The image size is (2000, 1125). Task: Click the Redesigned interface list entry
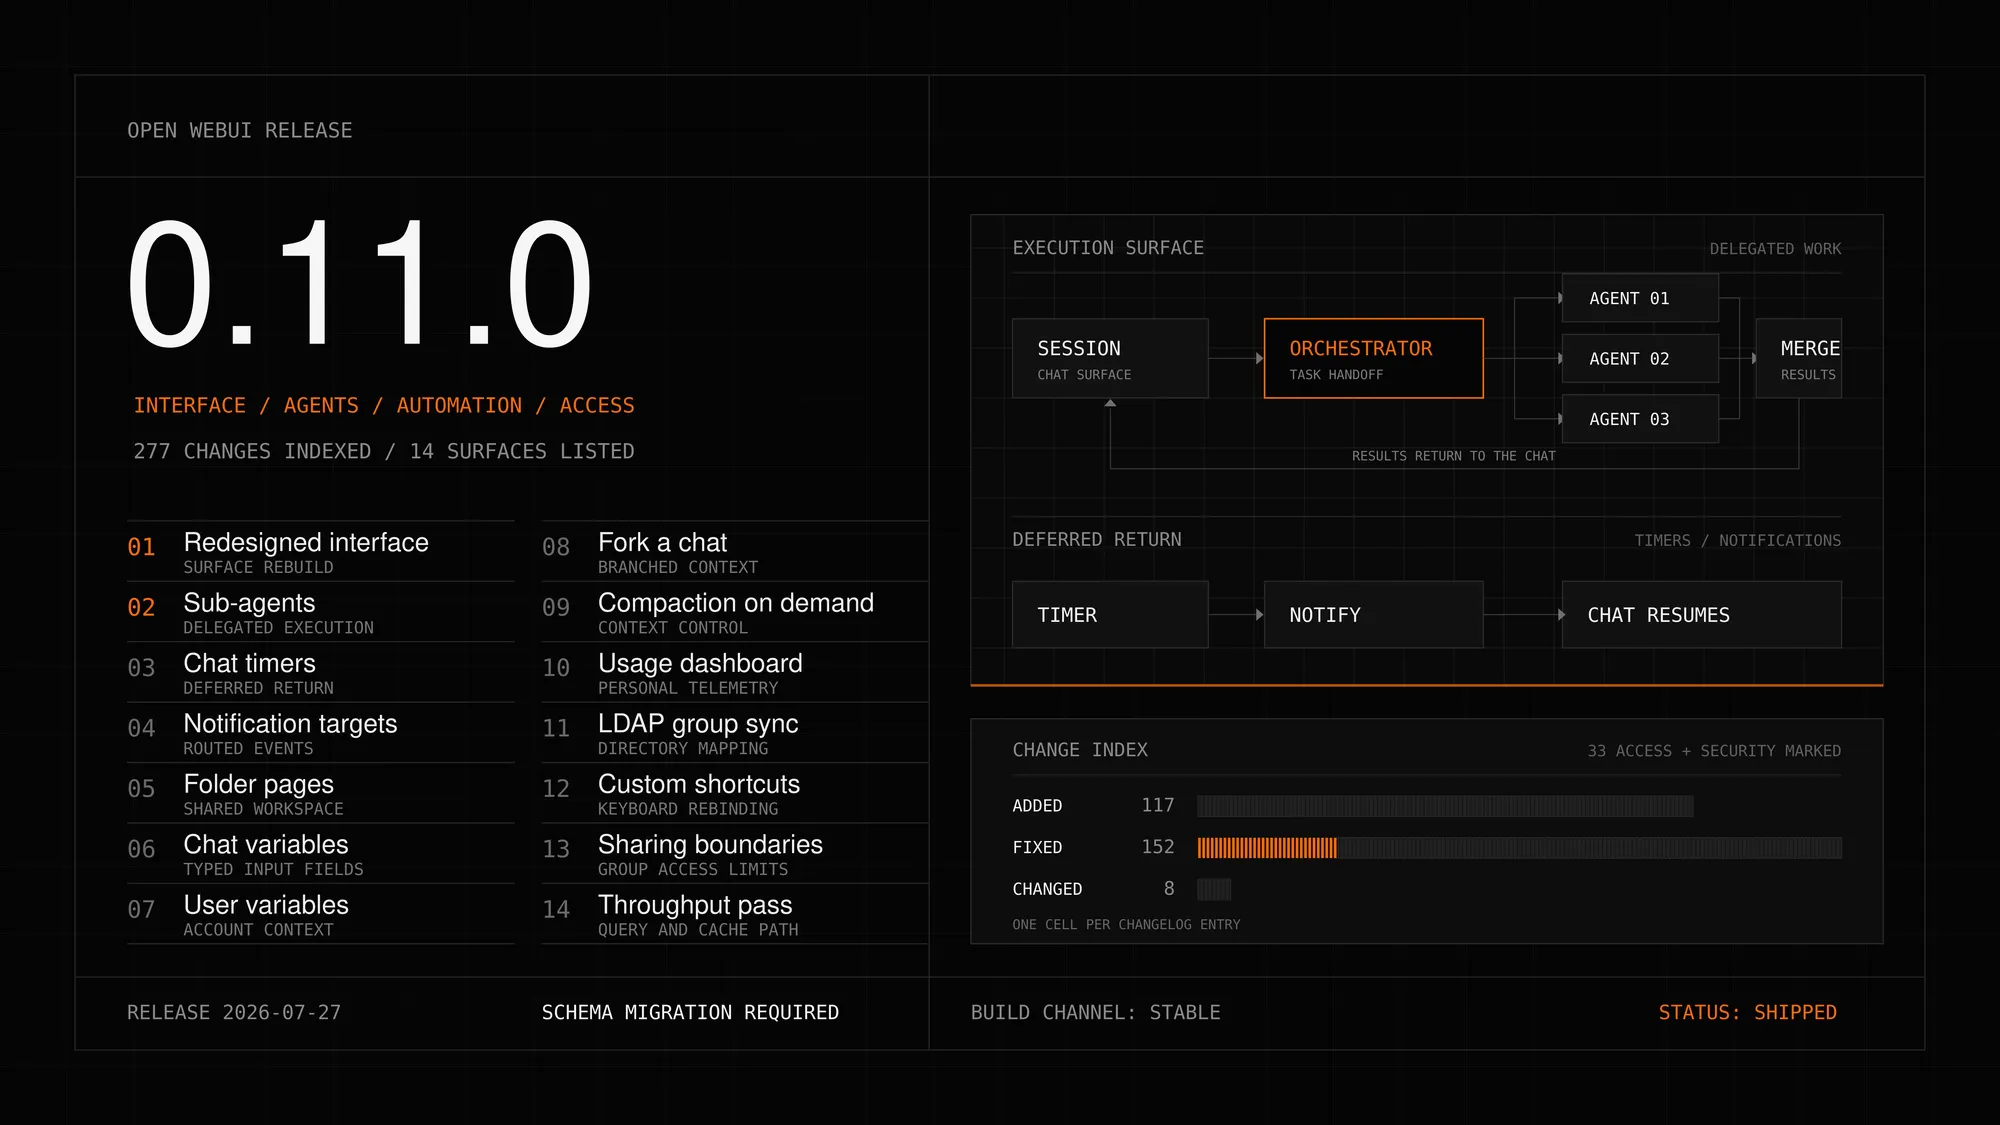pos(320,552)
